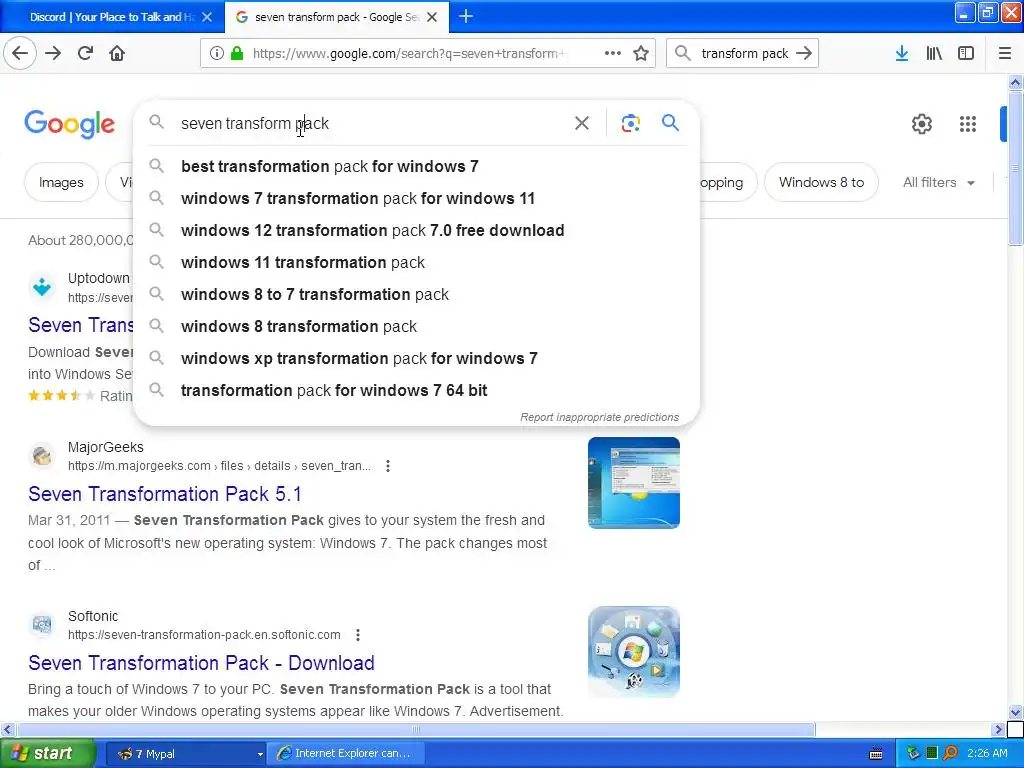Reload the current page

tap(85, 53)
